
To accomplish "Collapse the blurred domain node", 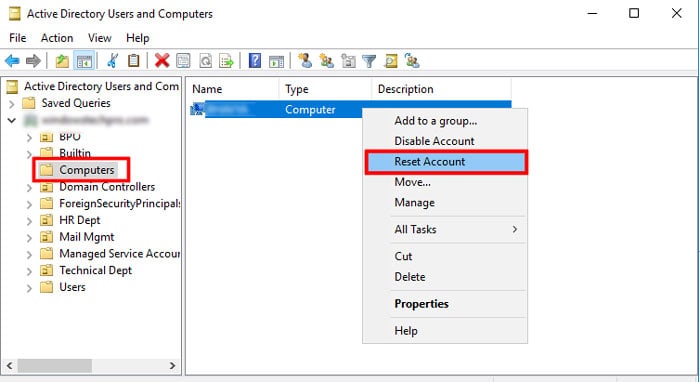I will 12,120.
